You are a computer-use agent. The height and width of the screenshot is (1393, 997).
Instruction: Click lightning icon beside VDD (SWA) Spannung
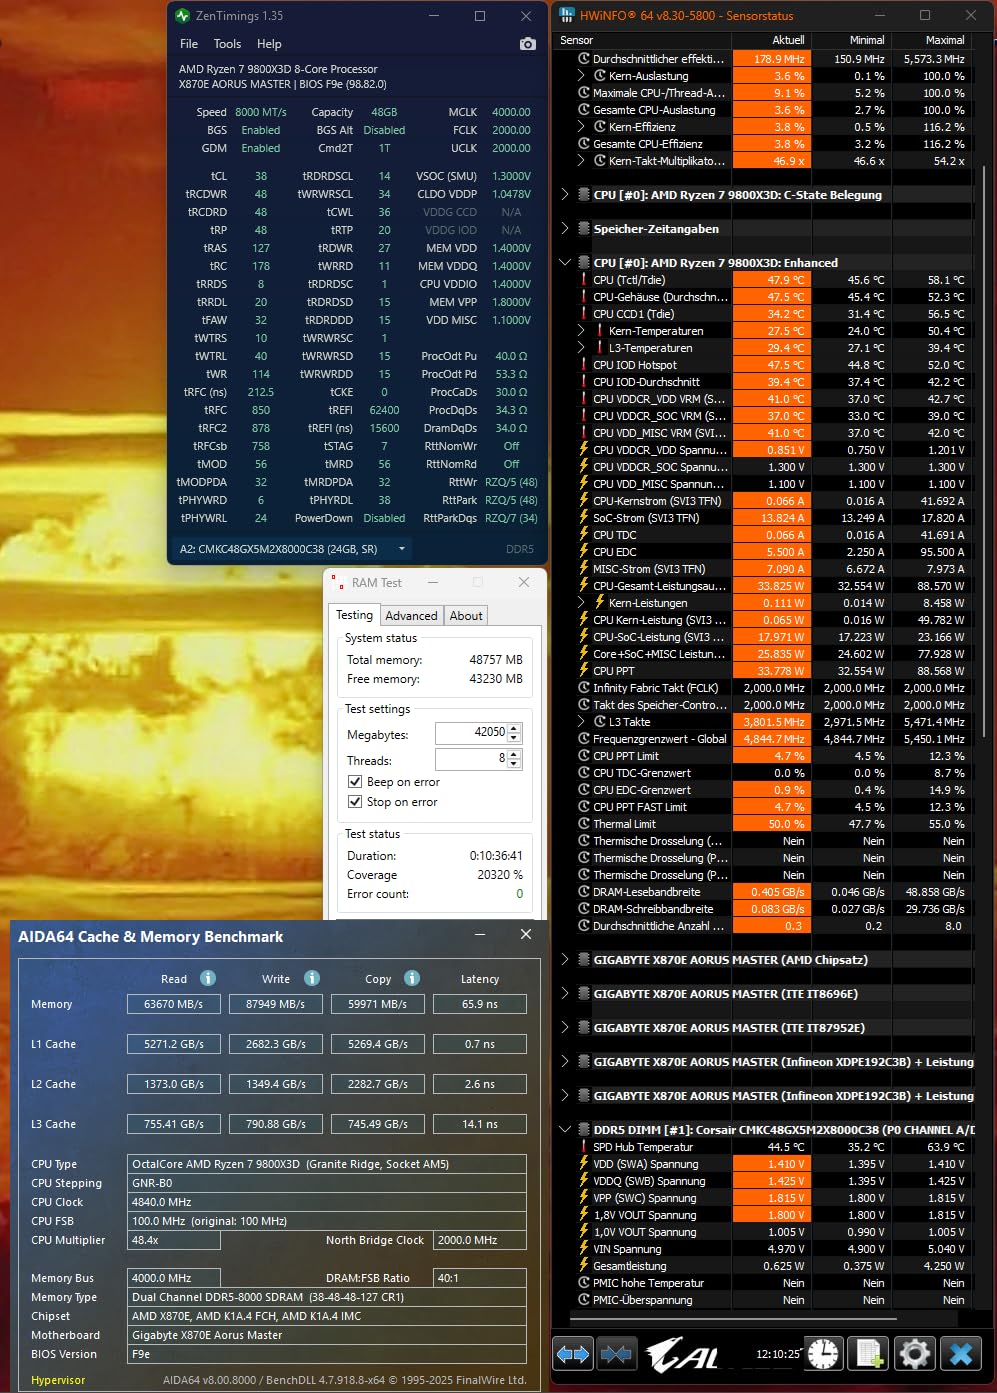point(584,1164)
